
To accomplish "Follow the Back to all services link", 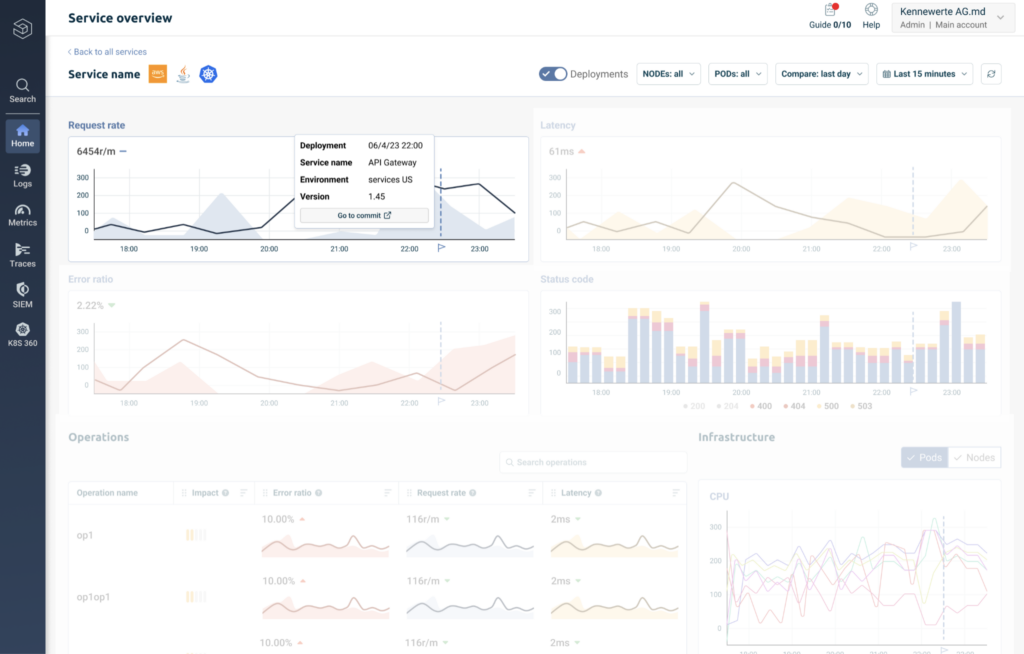I will [x=108, y=52].
